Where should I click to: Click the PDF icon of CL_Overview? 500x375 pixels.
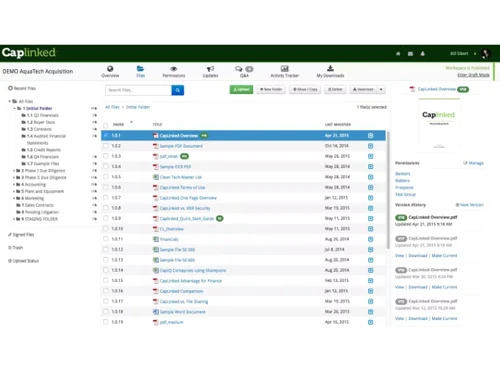[155, 229]
